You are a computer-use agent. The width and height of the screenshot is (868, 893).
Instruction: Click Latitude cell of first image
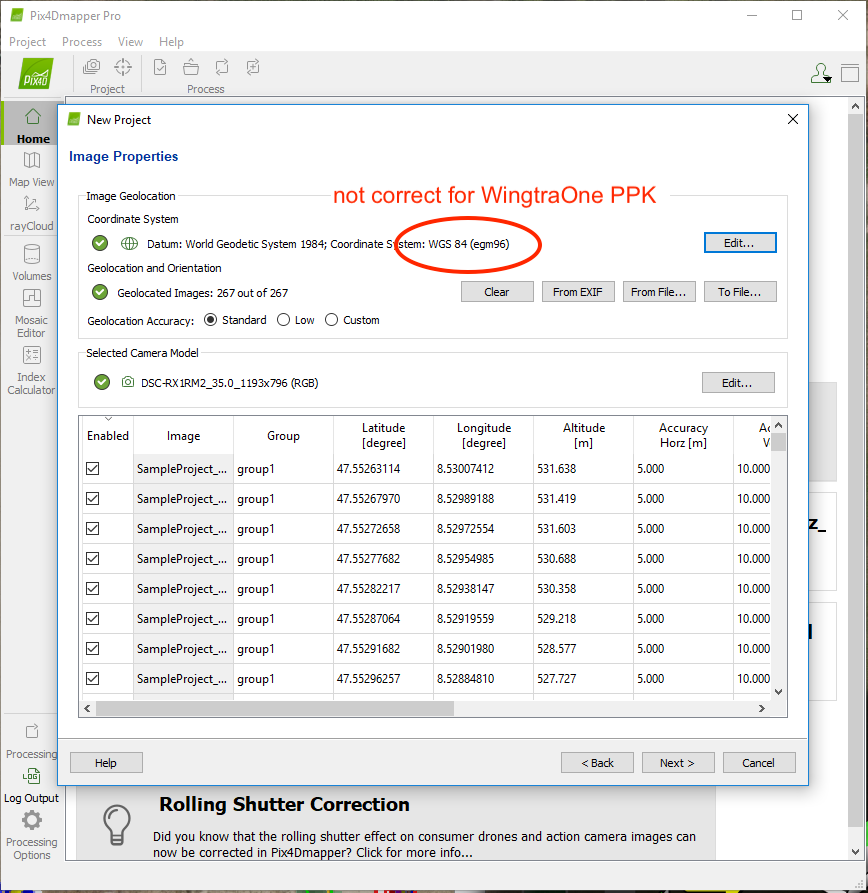[x=383, y=469]
